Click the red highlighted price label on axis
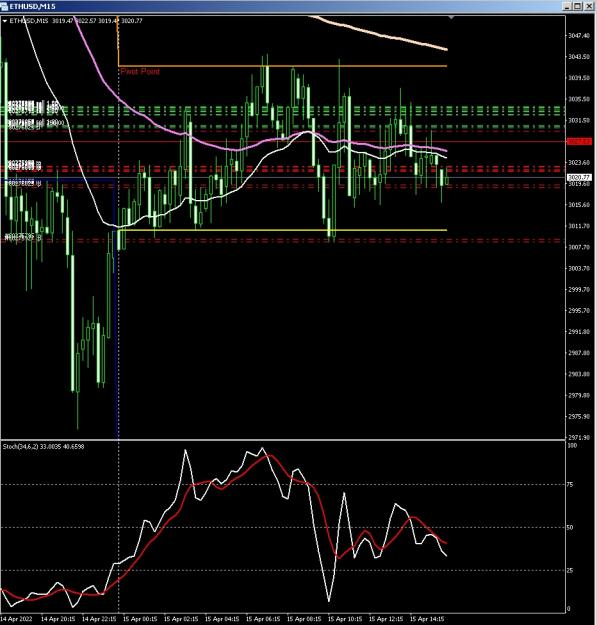 point(579,142)
